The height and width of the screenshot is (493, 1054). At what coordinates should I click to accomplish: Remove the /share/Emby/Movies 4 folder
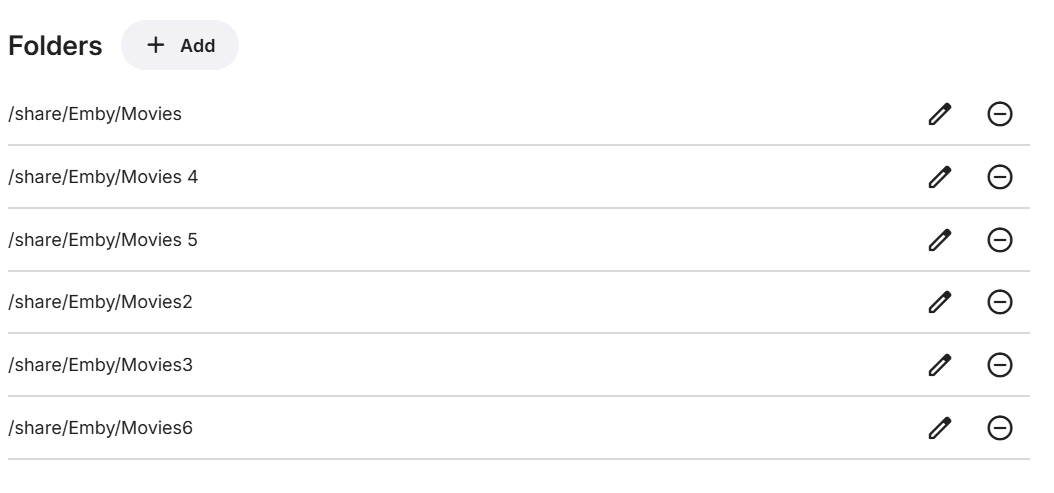pos(999,177)
